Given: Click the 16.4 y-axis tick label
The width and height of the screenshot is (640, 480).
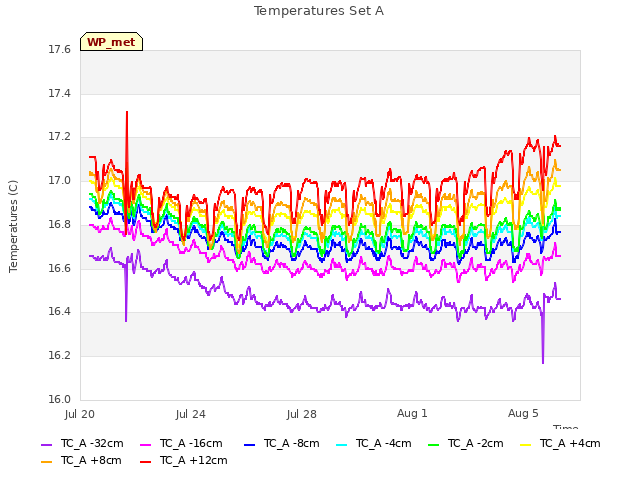Looking at the screenshot, I should (60, 311).
